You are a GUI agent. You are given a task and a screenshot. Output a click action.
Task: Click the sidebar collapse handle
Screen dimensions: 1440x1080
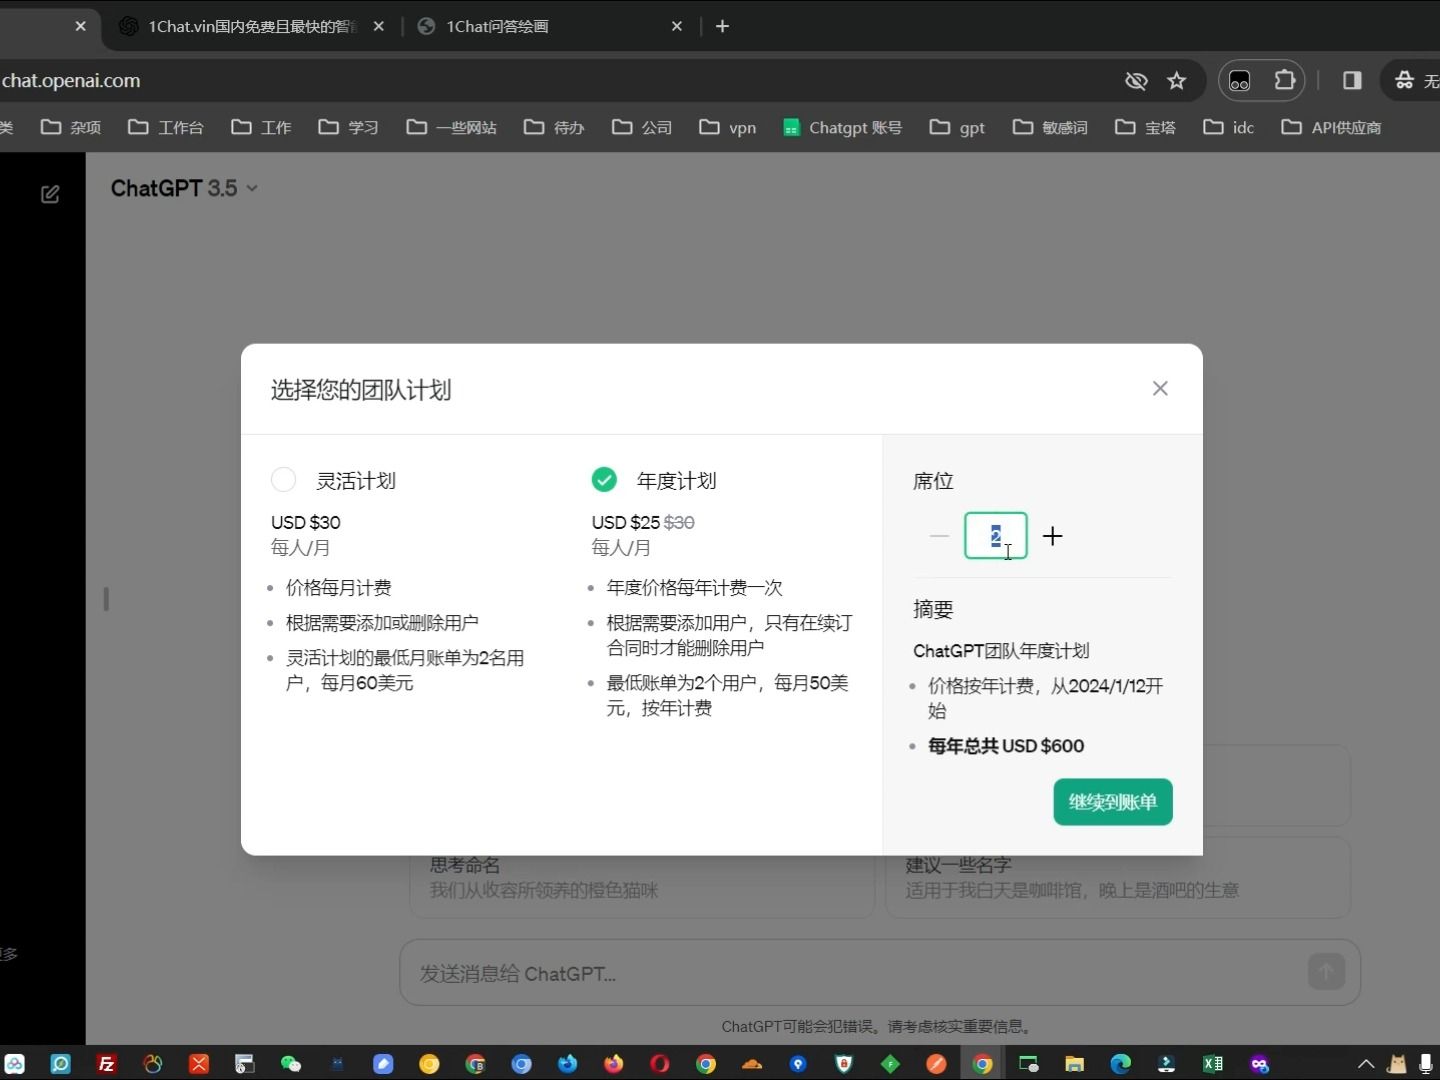pyautogui.click(x=106, y=599)
